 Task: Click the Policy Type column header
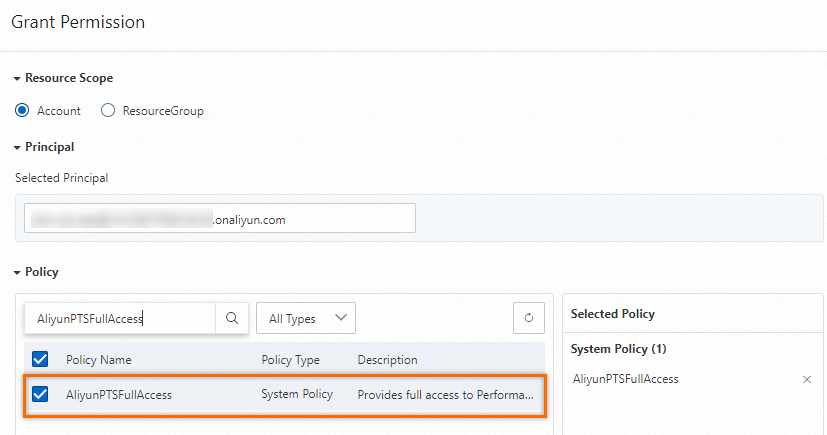(290, 360)
